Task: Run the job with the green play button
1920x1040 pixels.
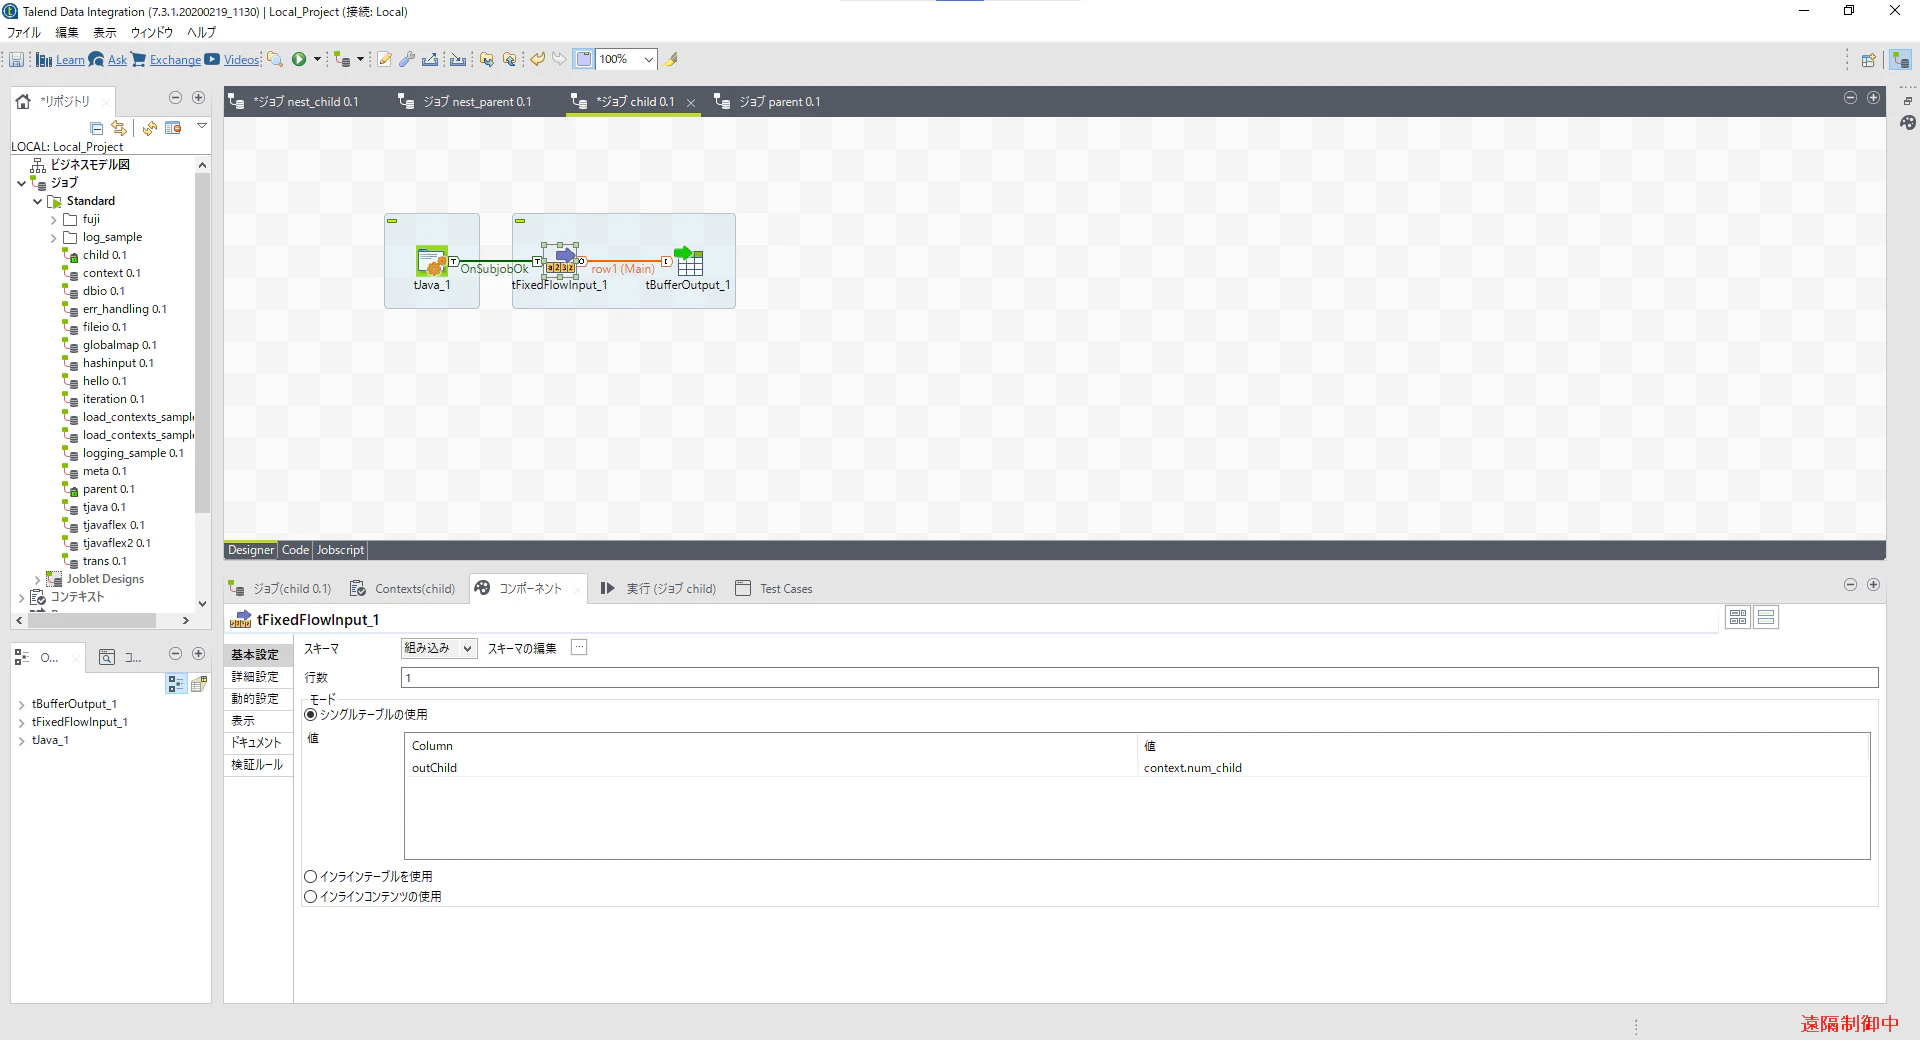Action: click(x=299, y=60)
